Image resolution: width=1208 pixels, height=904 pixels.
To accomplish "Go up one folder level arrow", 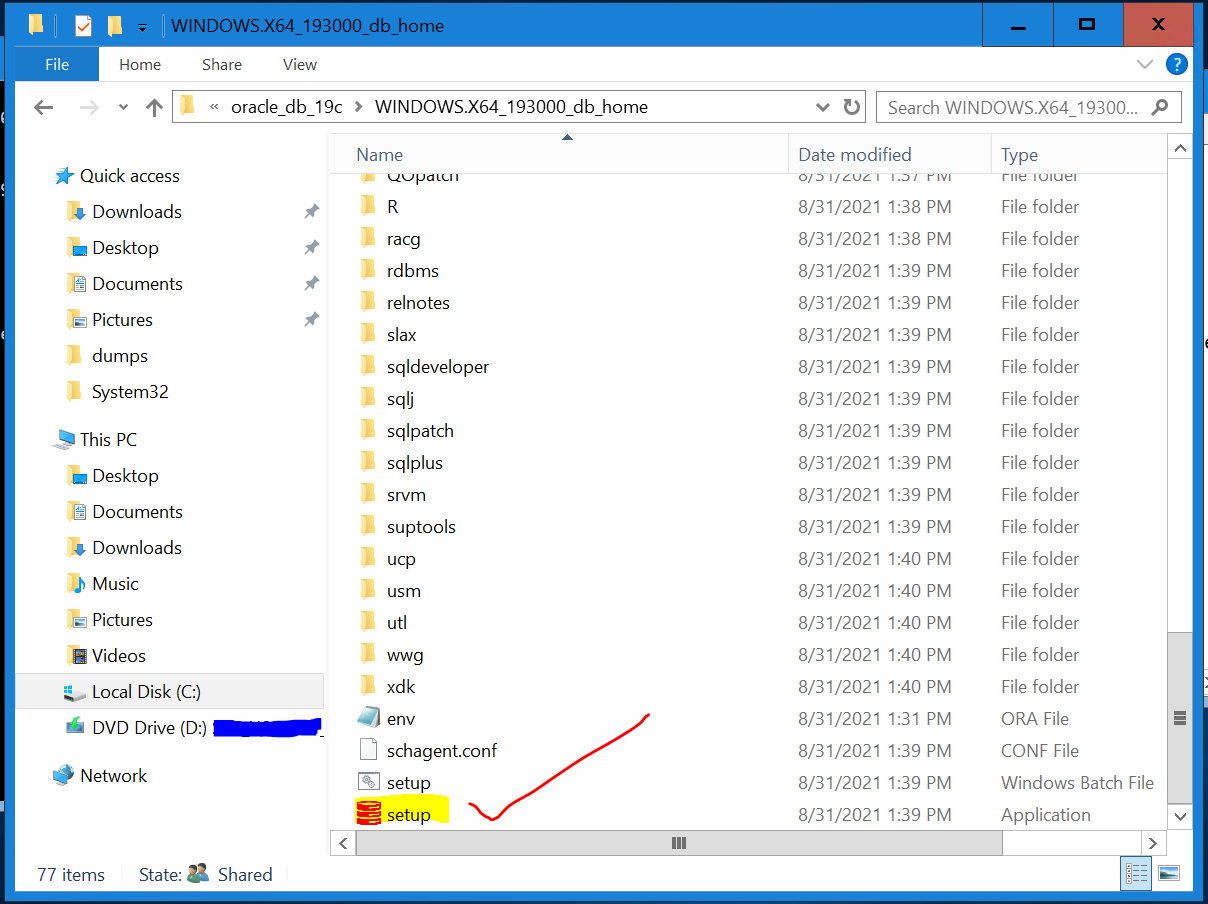I will point(154,107).
